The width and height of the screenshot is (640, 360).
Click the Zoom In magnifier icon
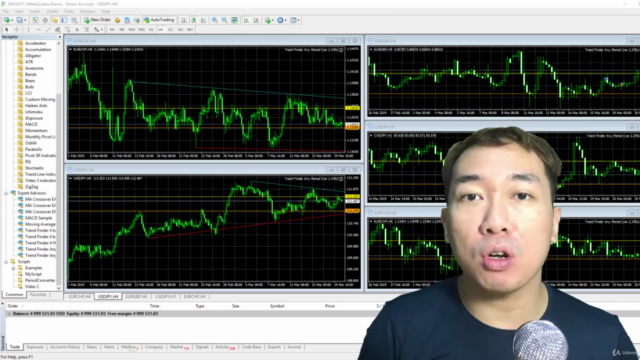tap(215, 20)
